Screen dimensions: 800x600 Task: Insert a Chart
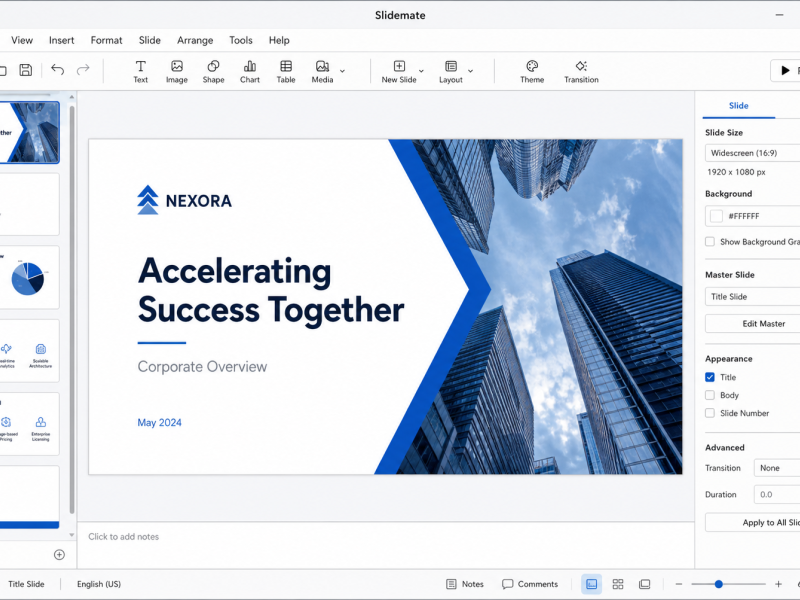click(x=250, y=71)
